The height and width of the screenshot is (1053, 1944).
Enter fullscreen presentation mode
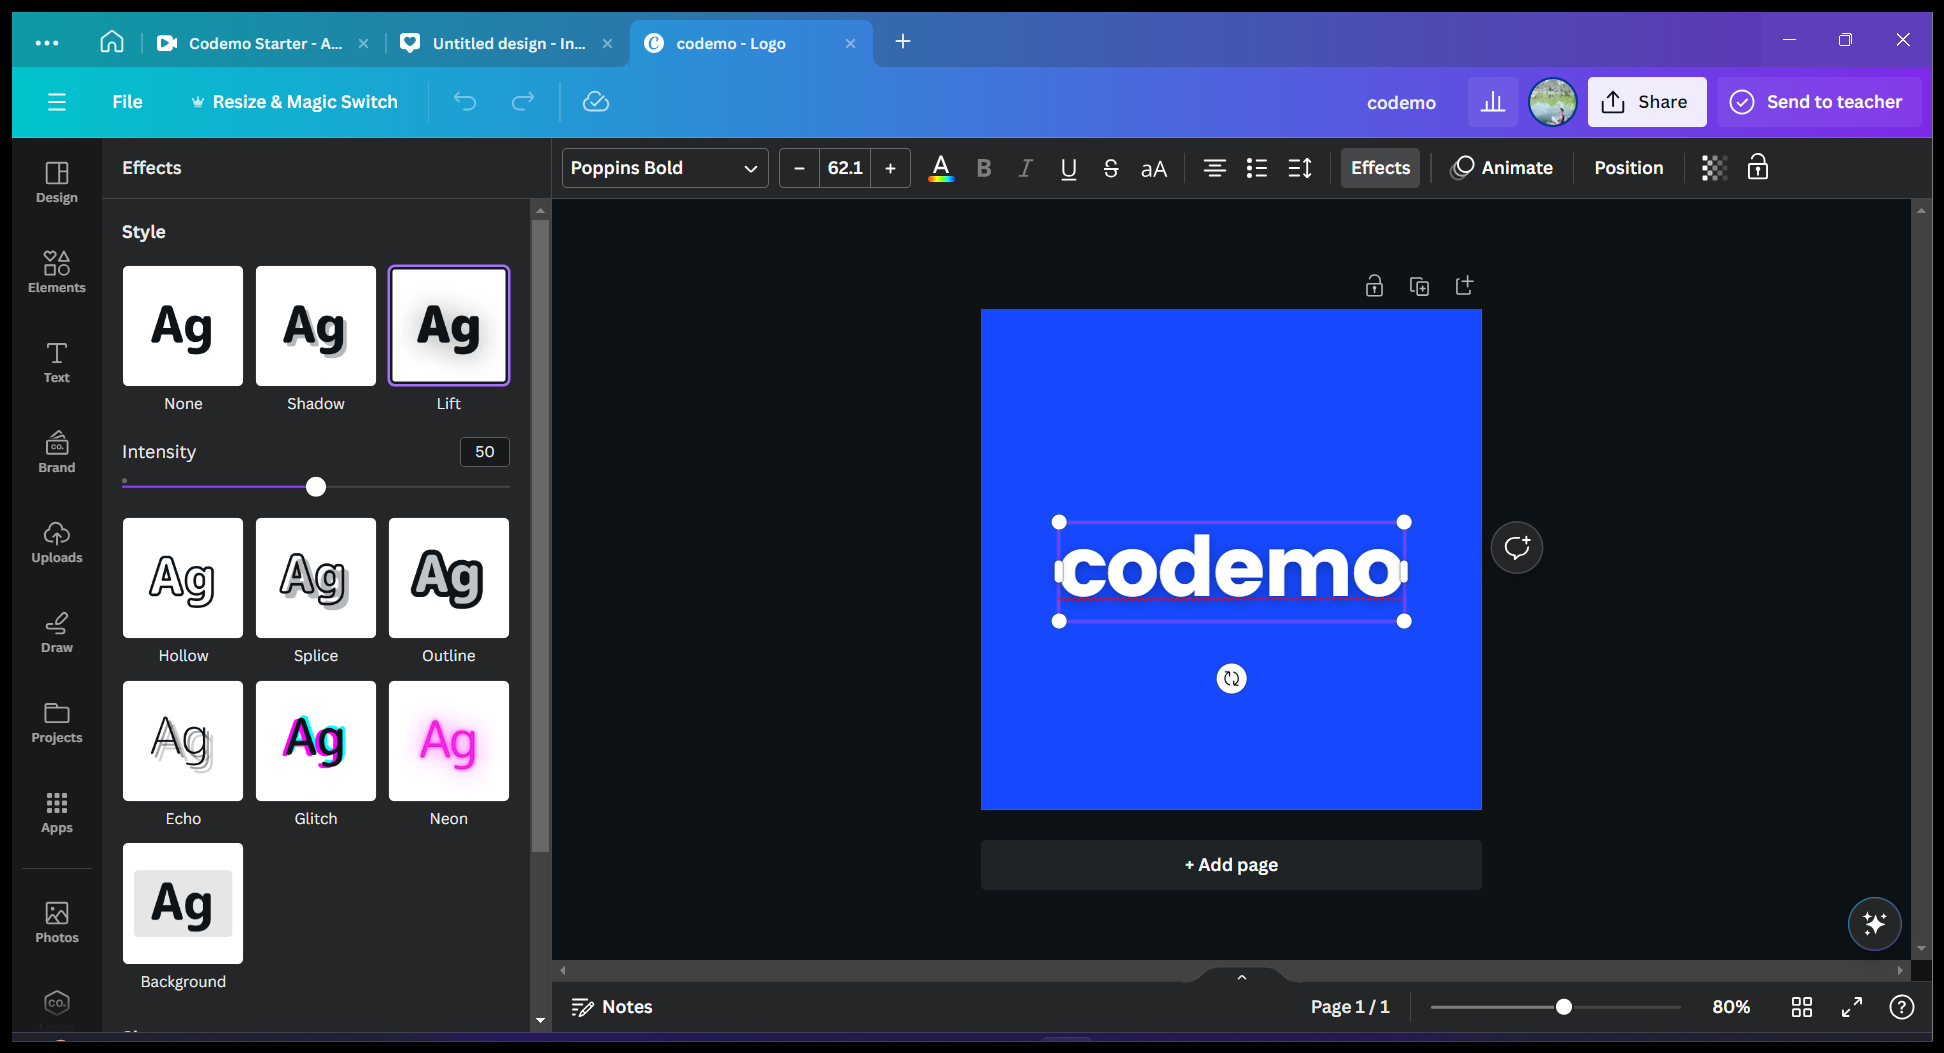point(1852,1007)
